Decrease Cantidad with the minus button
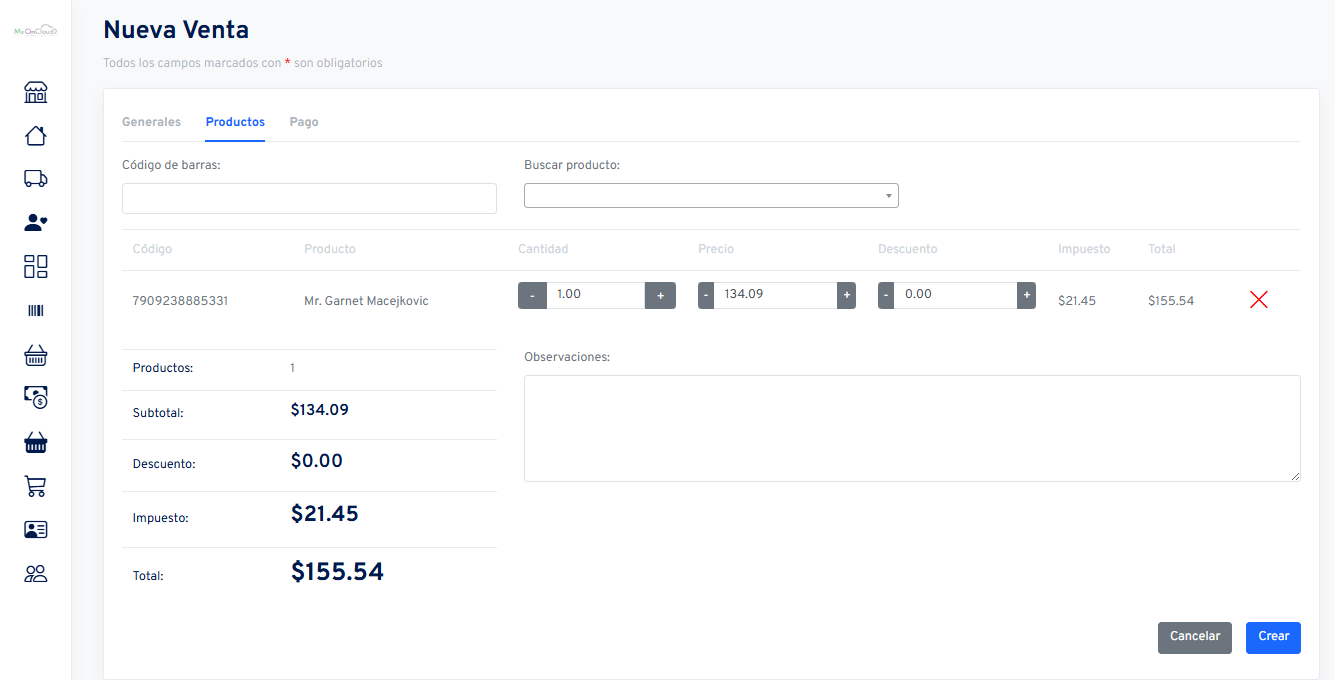Screen dimensions: 1335x680 click(532, 296)
